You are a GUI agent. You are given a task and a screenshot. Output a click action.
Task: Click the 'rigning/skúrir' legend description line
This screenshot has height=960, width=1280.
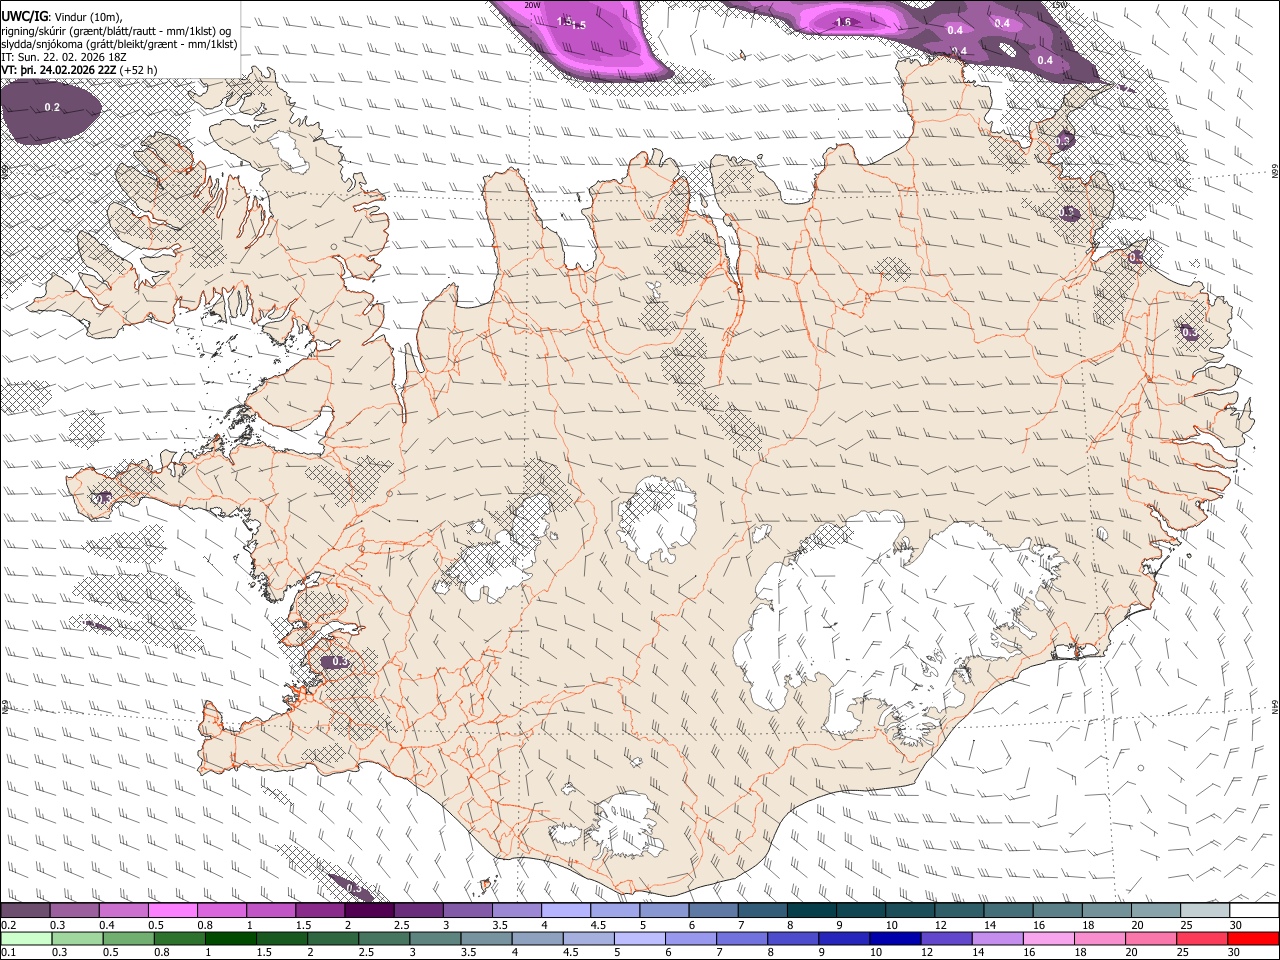click(116, 31)
